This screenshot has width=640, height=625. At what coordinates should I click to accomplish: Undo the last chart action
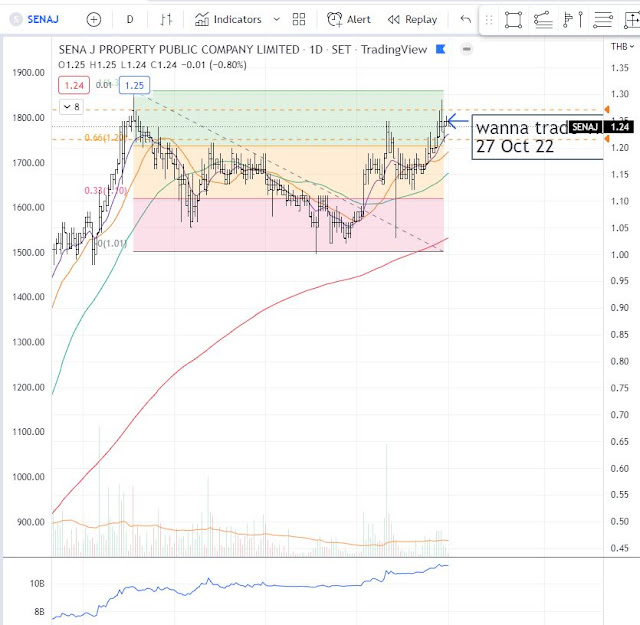point(465,19)
